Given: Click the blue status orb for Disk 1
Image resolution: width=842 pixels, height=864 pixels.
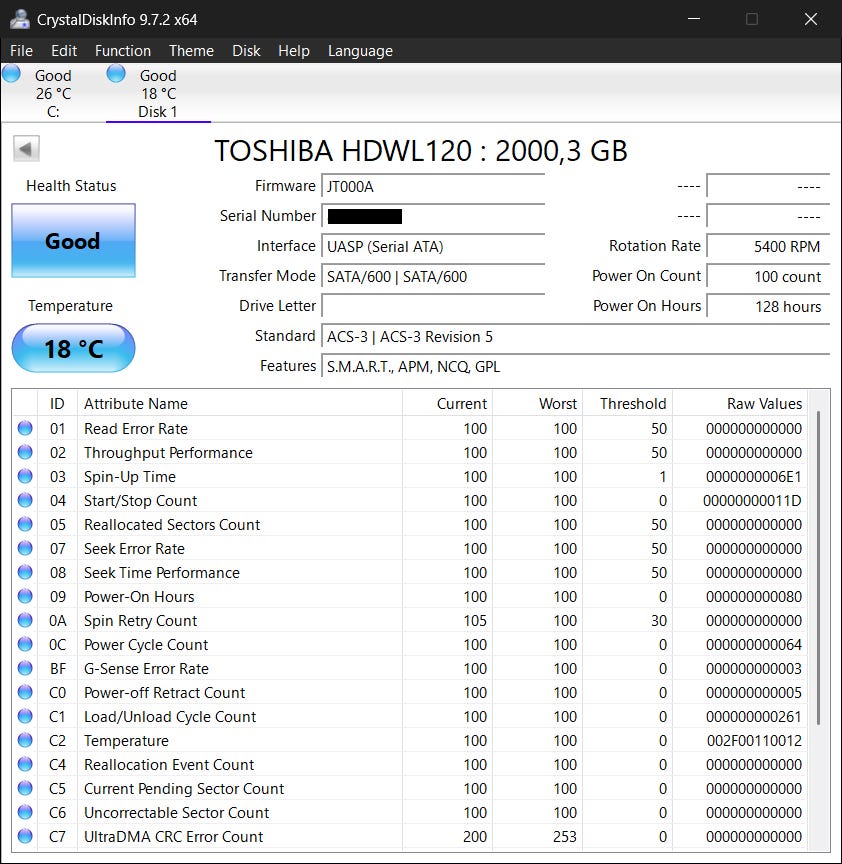Looking at the screenshot, I should (116, 73).
